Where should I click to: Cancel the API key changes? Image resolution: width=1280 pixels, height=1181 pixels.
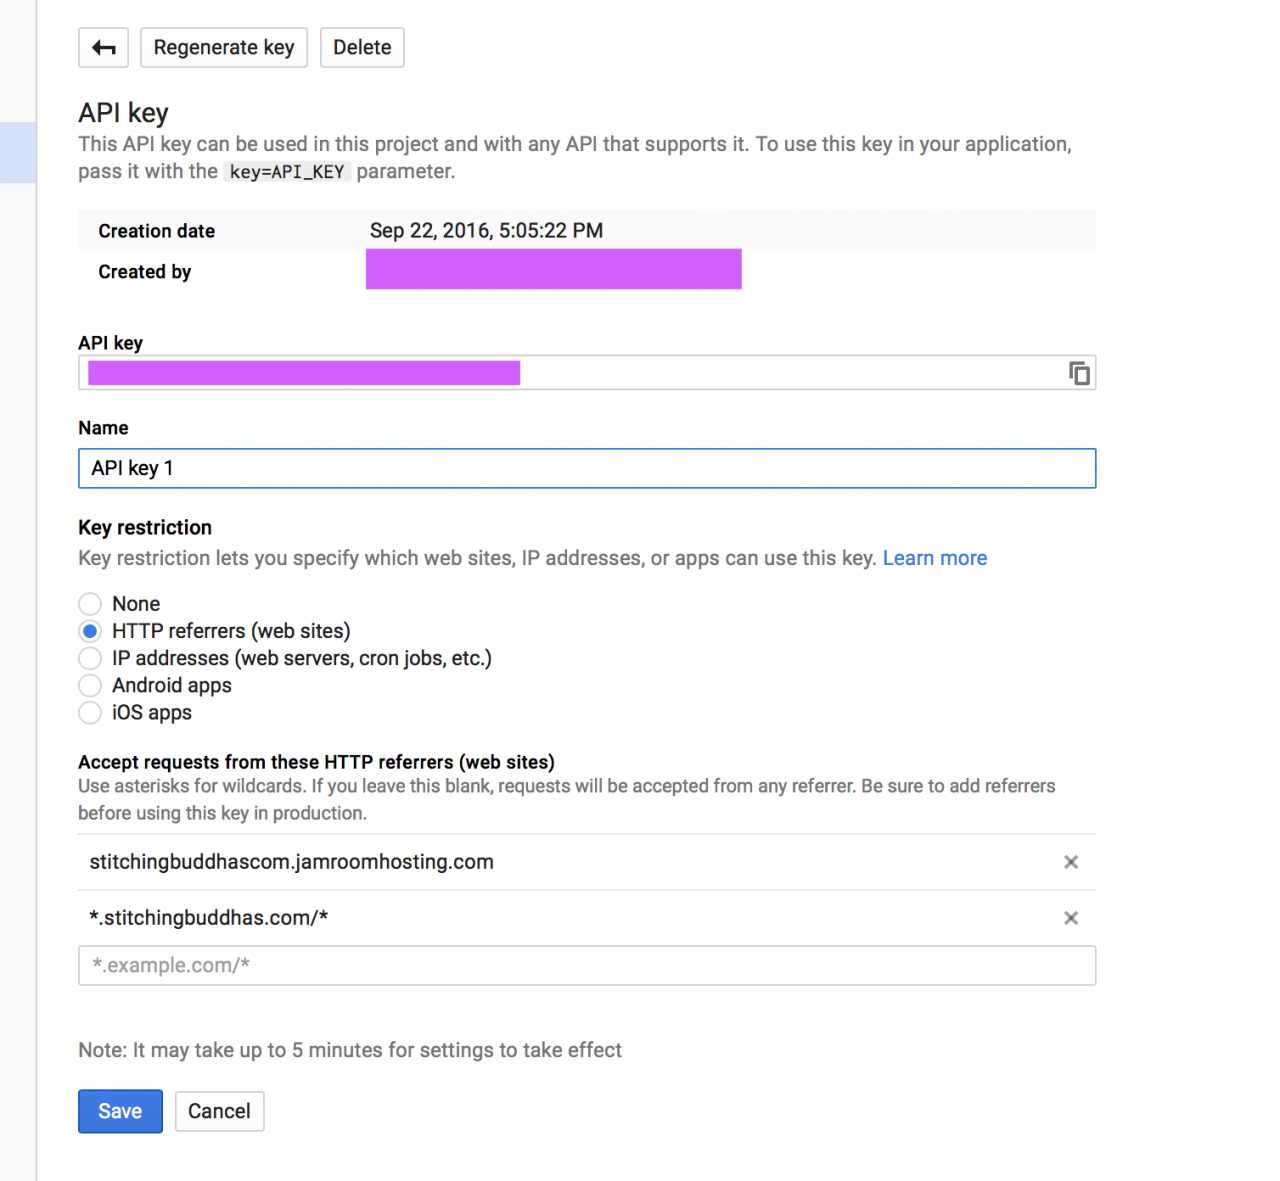pos(219,1111)
